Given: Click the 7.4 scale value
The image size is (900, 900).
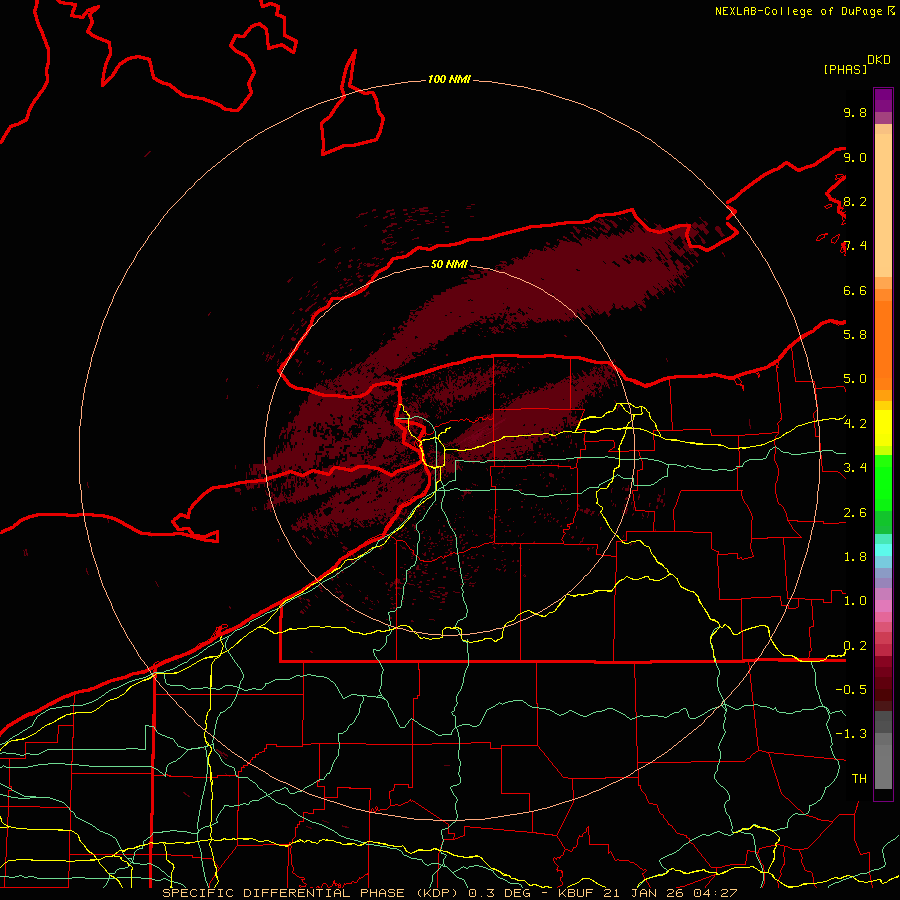Looking at the screenshot, I should (x=855, y=246).
